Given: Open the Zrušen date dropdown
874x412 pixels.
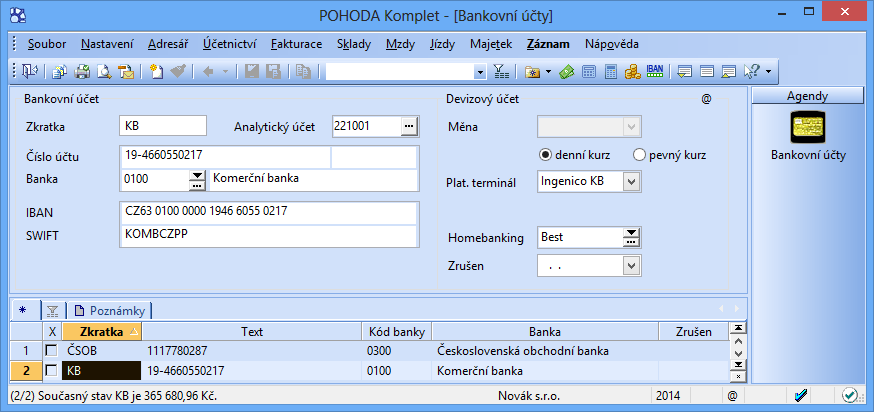Looking at the screenshot, I should click(632, 265).
